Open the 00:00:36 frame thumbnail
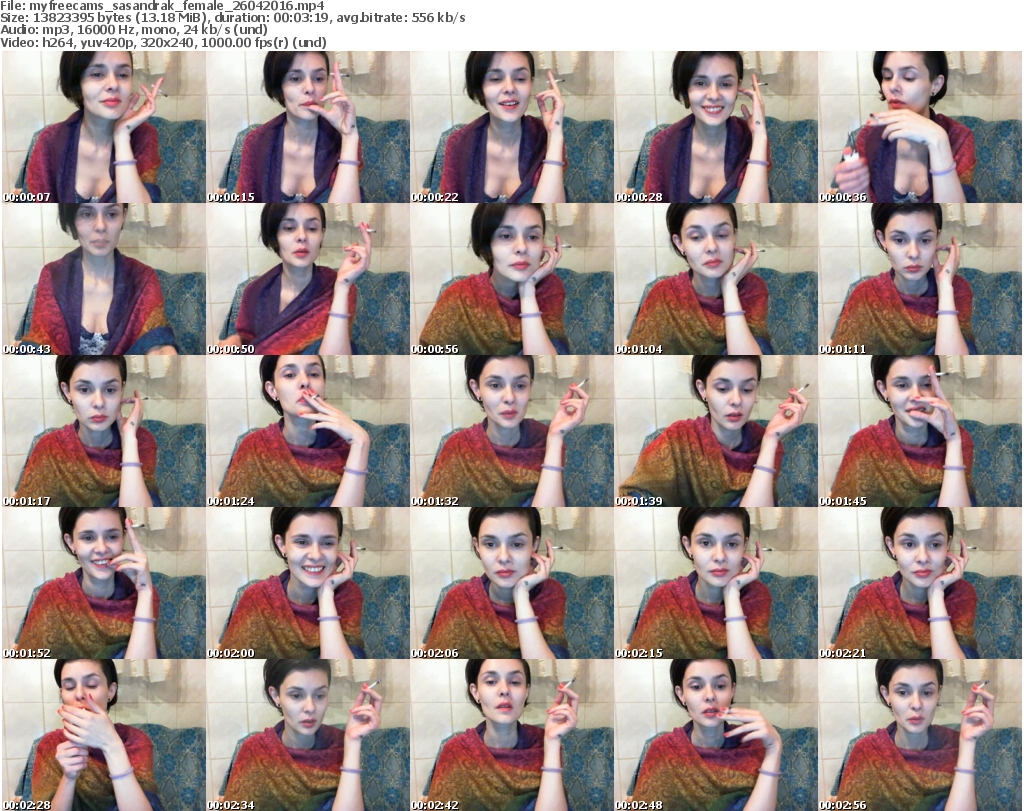Screen dimensions: 1024x811 (920, 127)
